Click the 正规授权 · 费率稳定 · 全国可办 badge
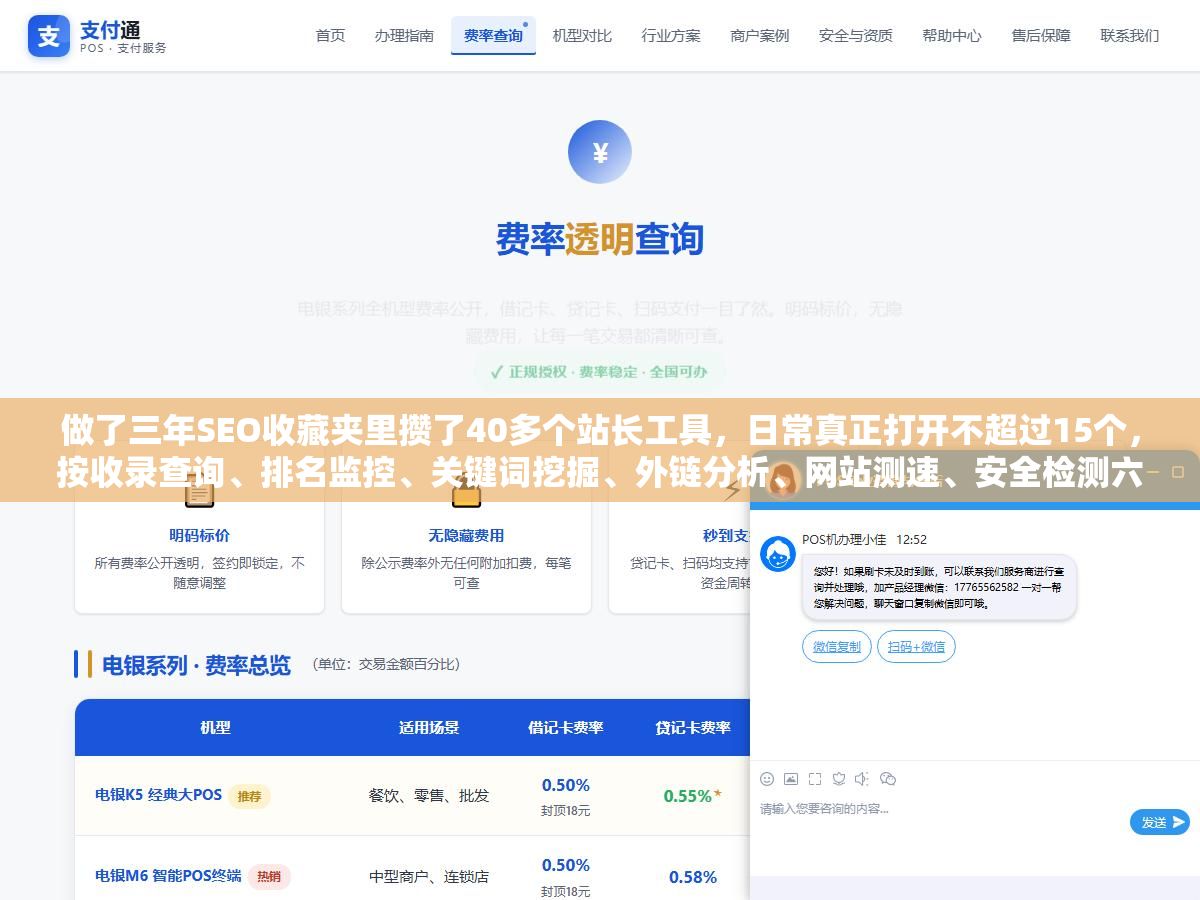 coord(599,372)
